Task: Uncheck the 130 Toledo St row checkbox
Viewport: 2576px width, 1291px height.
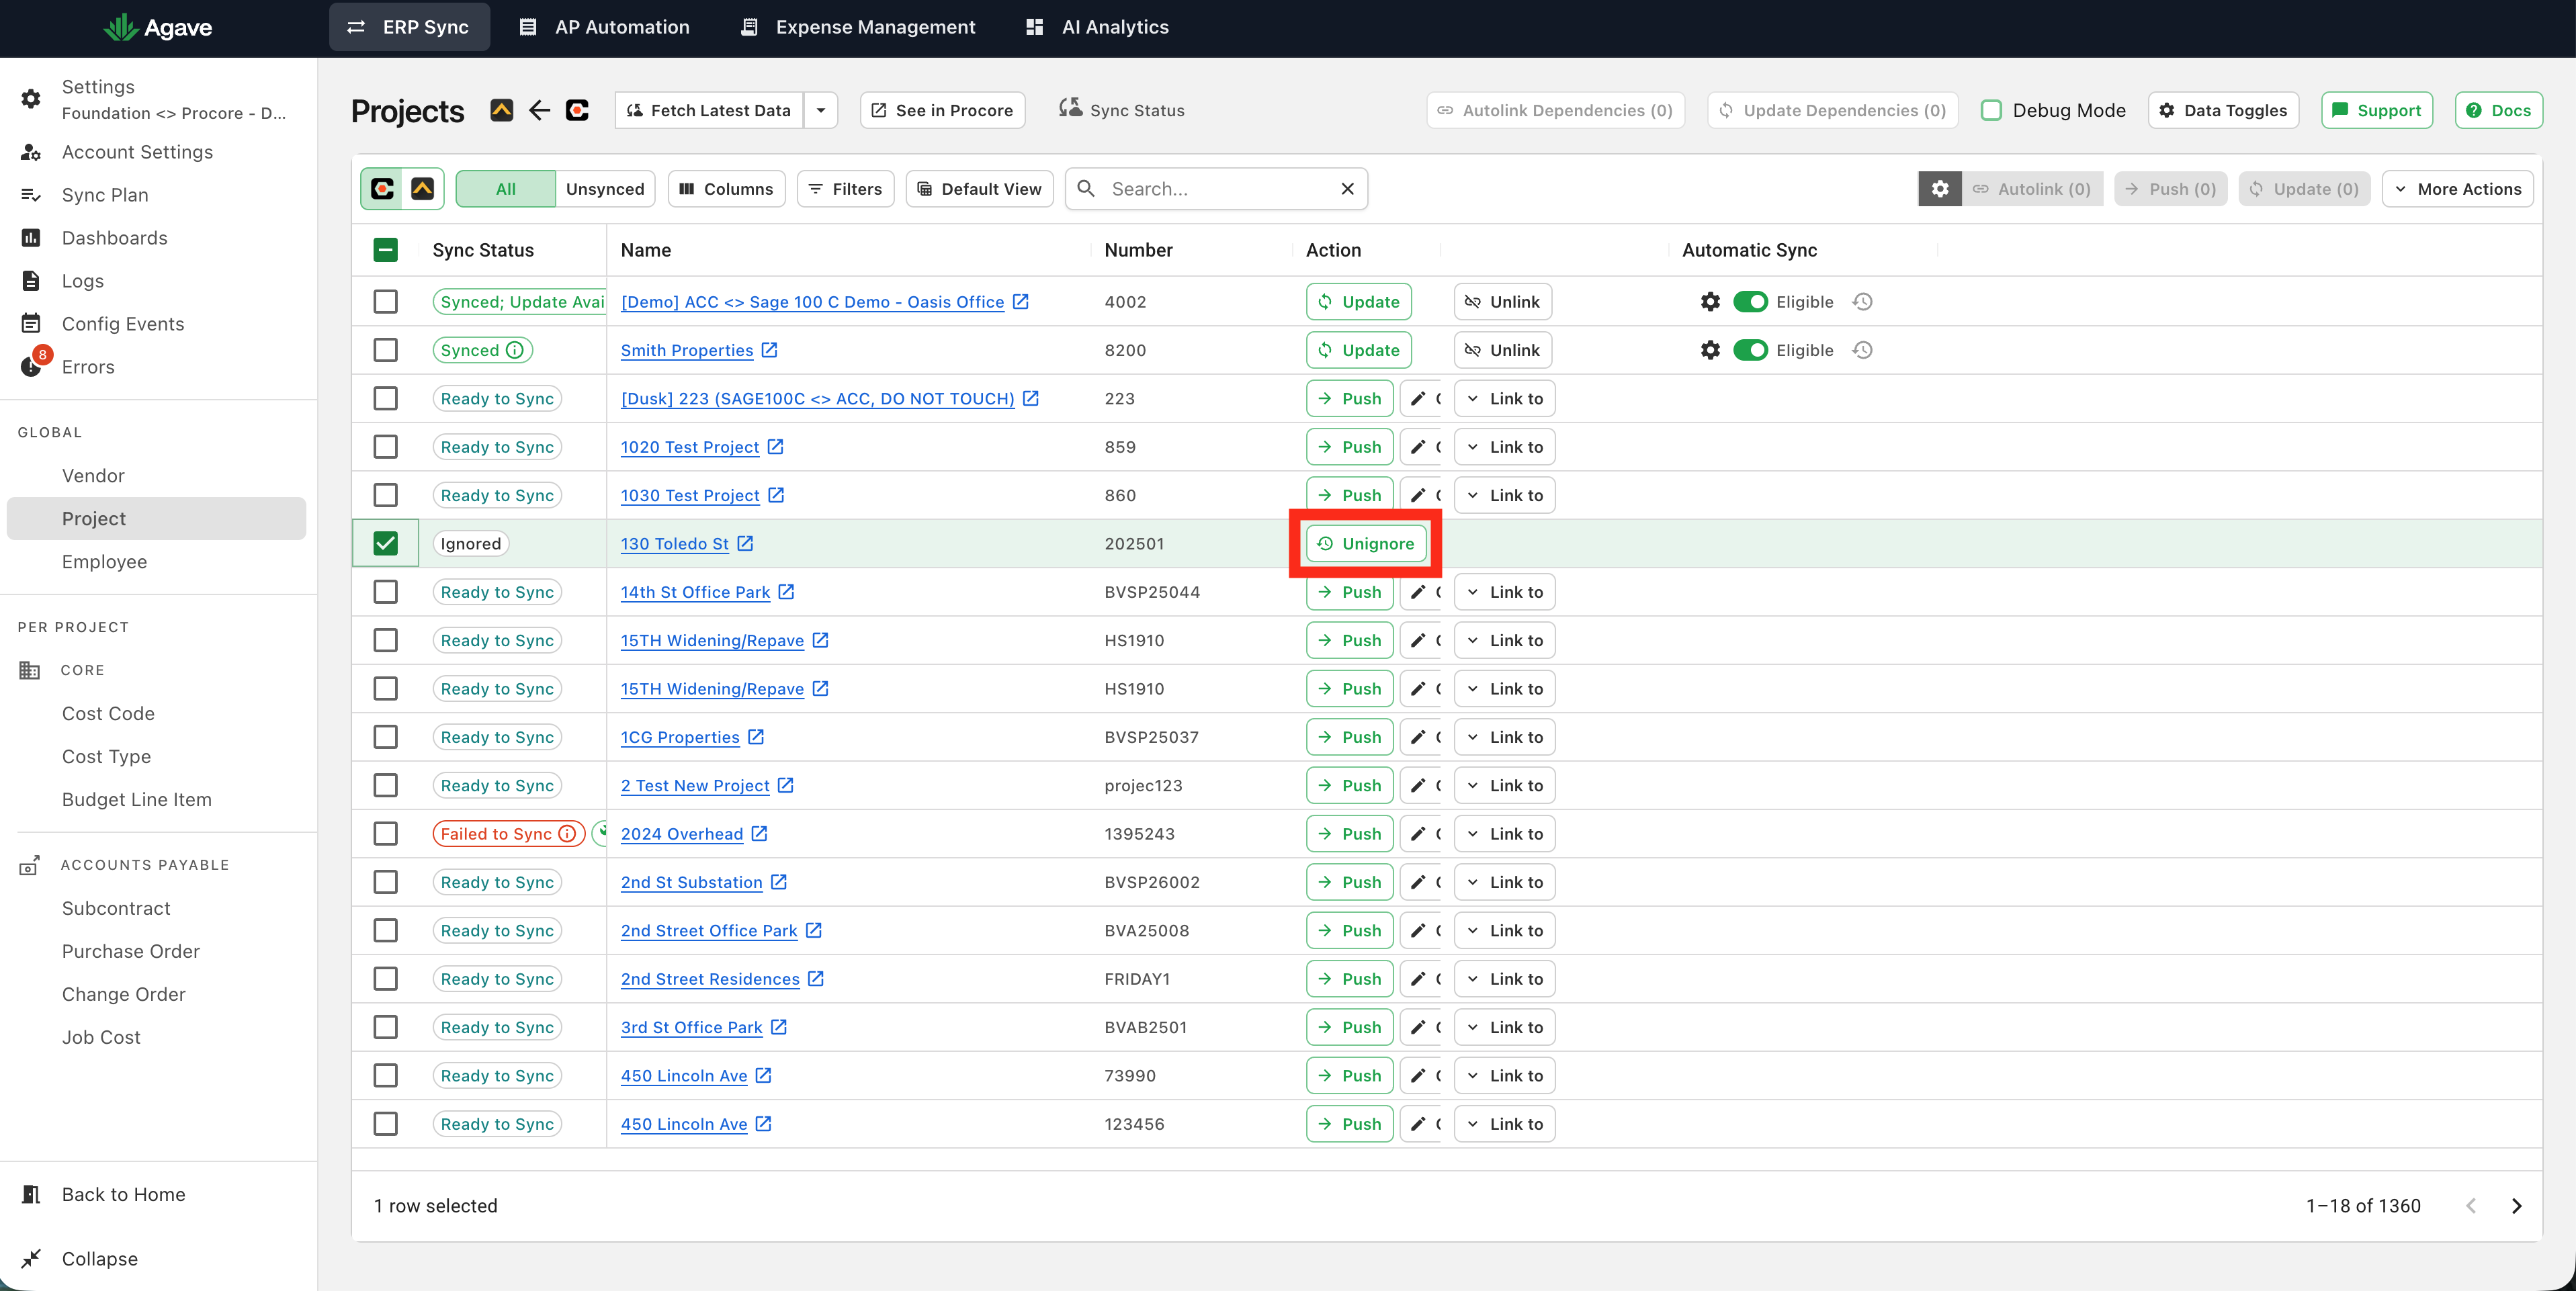Action: tap(385, 543)
